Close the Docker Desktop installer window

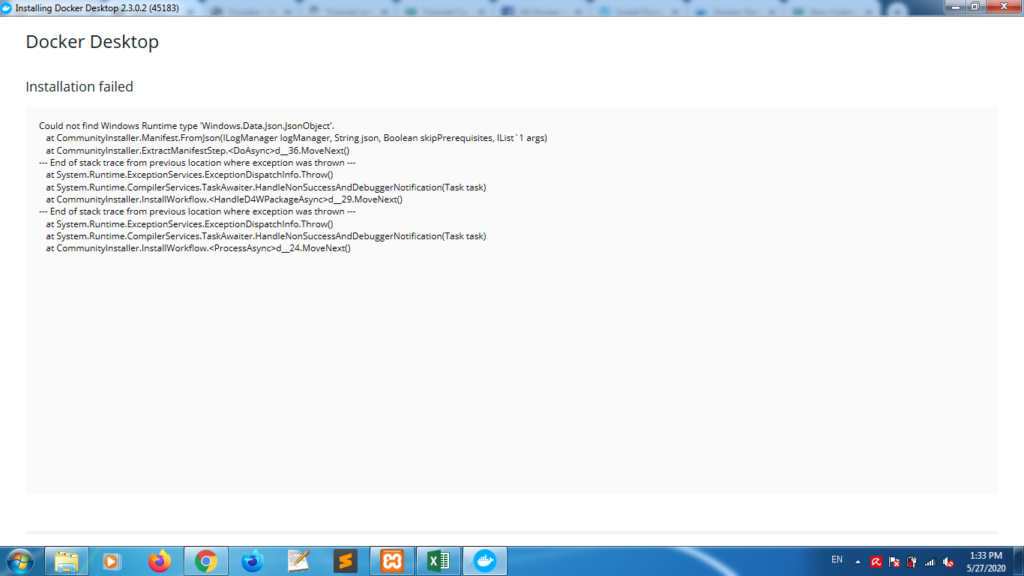[1004, 7]
